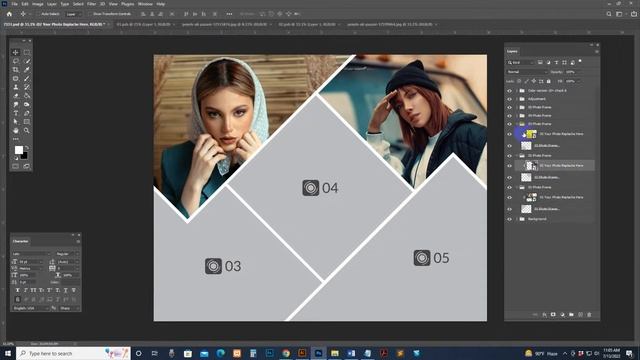Click the Home icon in options bar
640x360 pixels.
tap(9, 14)
